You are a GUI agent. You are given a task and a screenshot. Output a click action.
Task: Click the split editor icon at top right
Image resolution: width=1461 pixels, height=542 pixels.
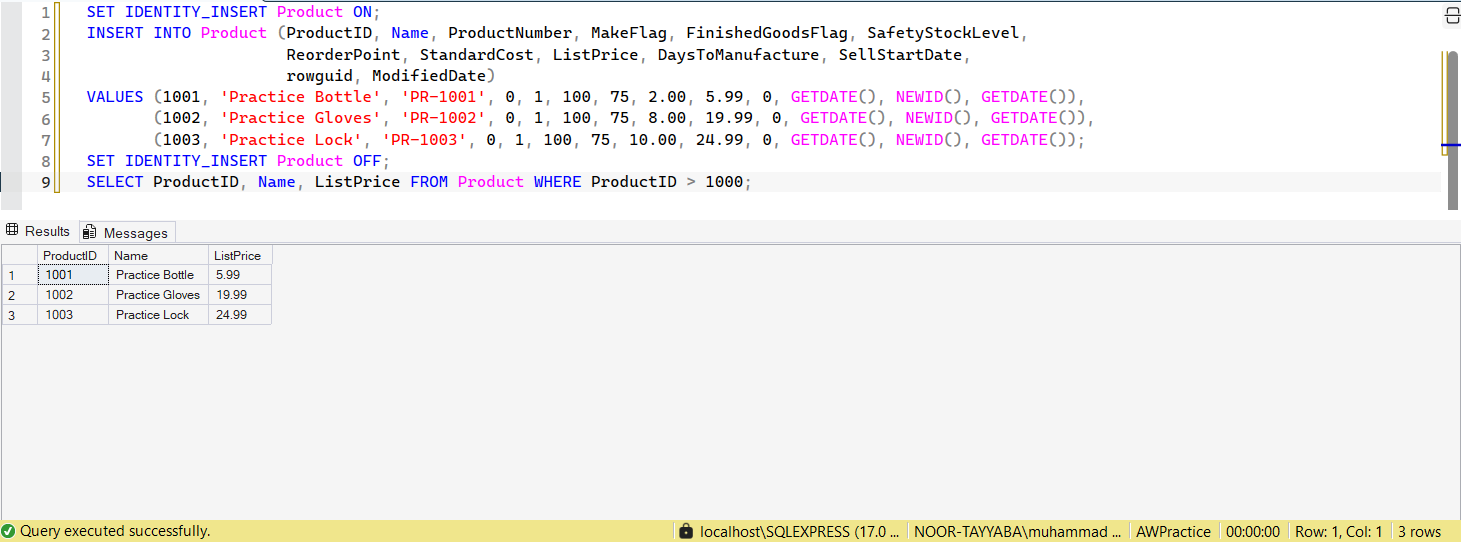pos(1452,15)
